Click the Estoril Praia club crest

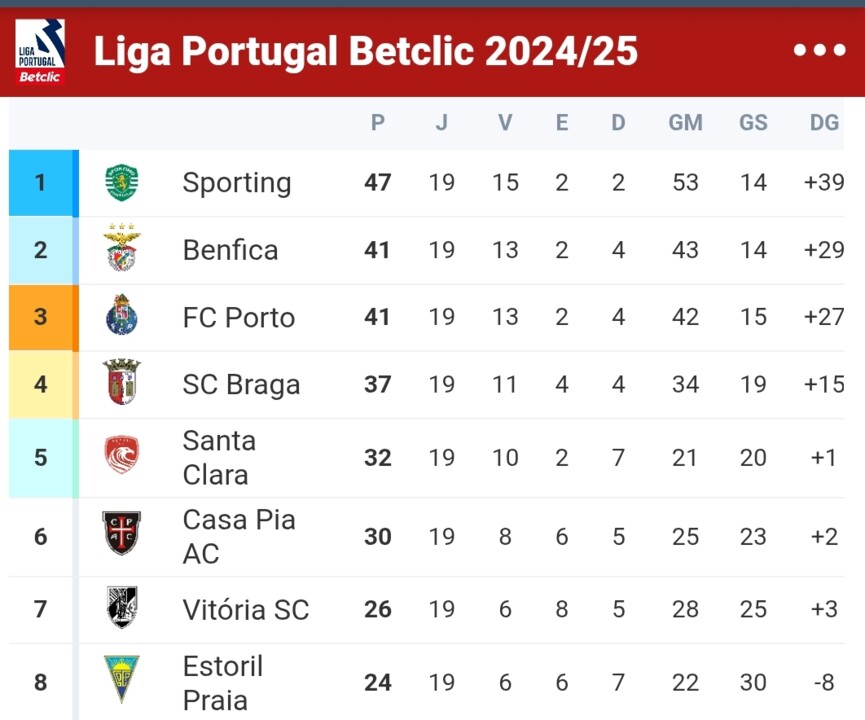tap(122, 680)
